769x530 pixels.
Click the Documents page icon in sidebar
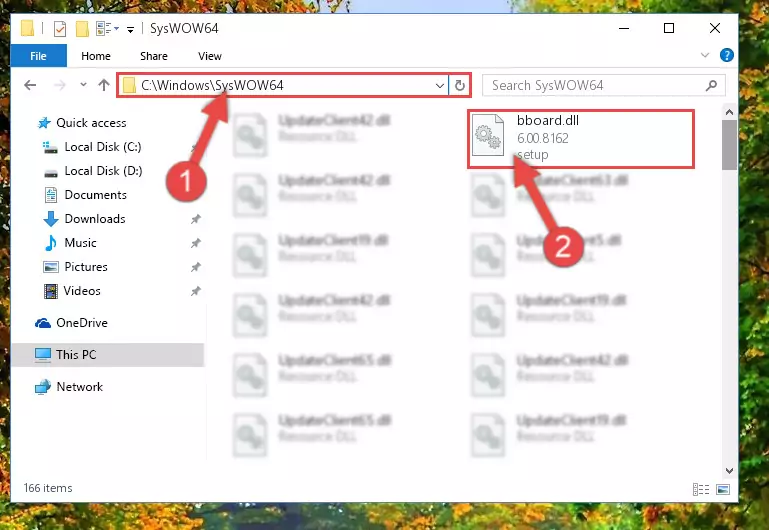tap(51, 195)
